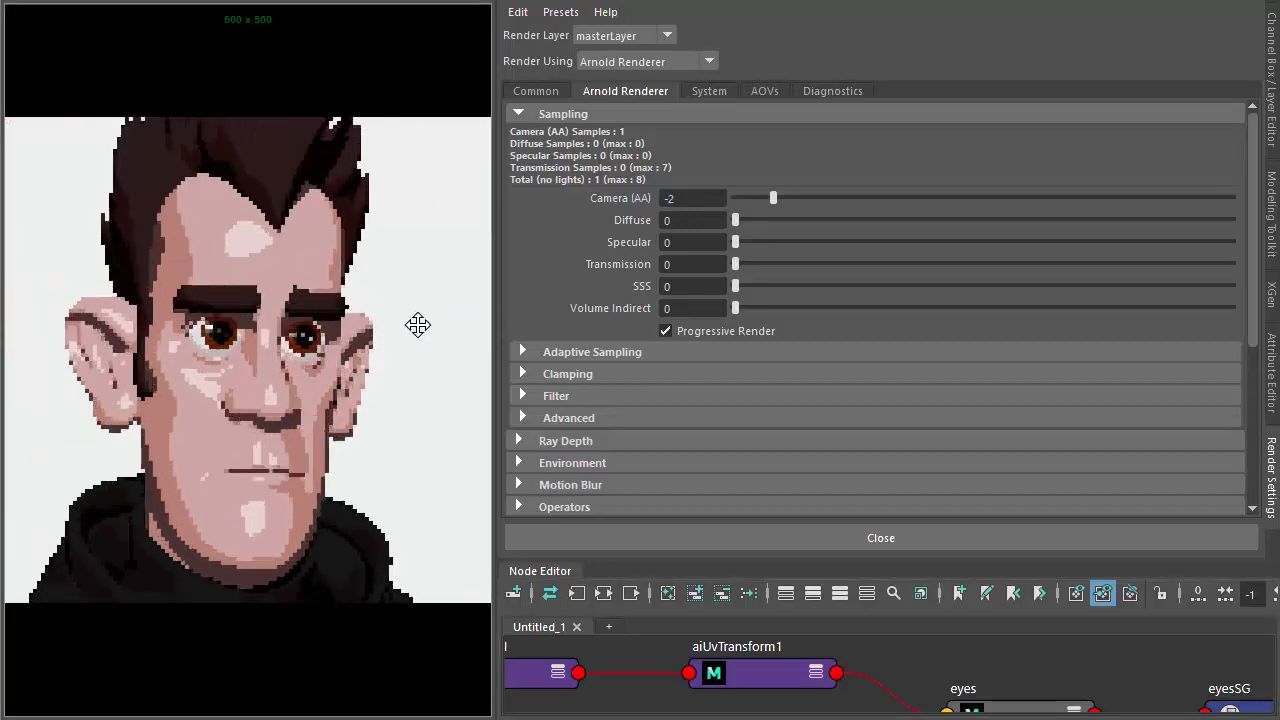Click the Transmission samples input field
1280x720 pixels.
click(x=692, y=264)
